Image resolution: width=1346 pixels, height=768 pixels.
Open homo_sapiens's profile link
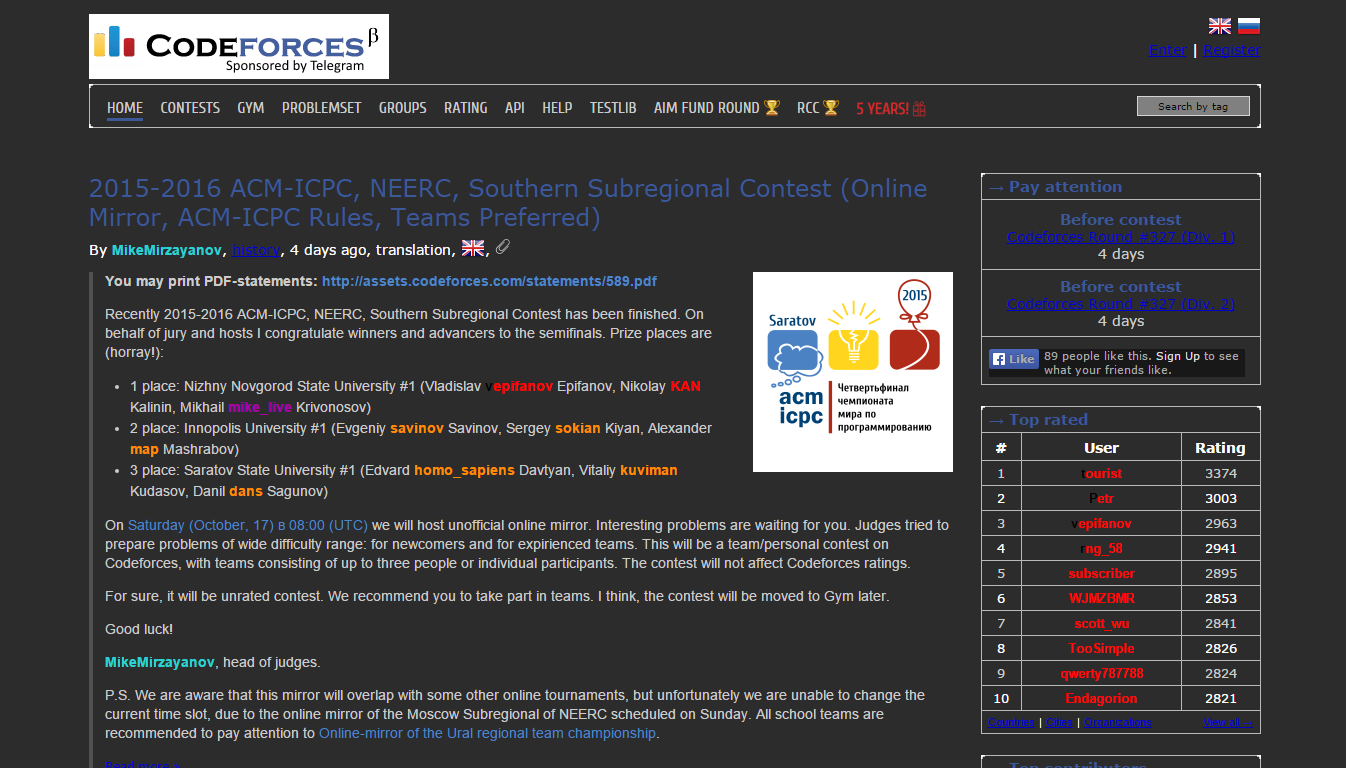tap(465, 470)
